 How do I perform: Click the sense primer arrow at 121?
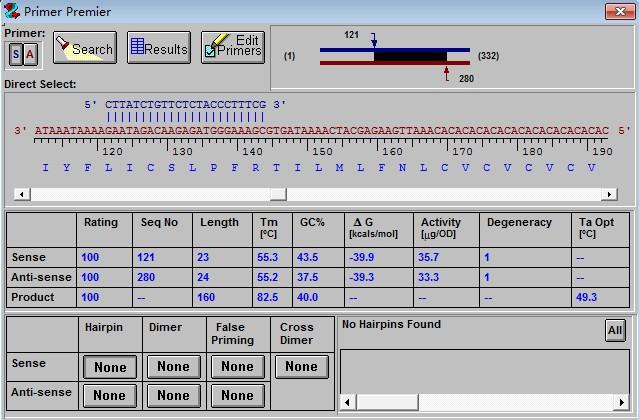pos(374,40)
